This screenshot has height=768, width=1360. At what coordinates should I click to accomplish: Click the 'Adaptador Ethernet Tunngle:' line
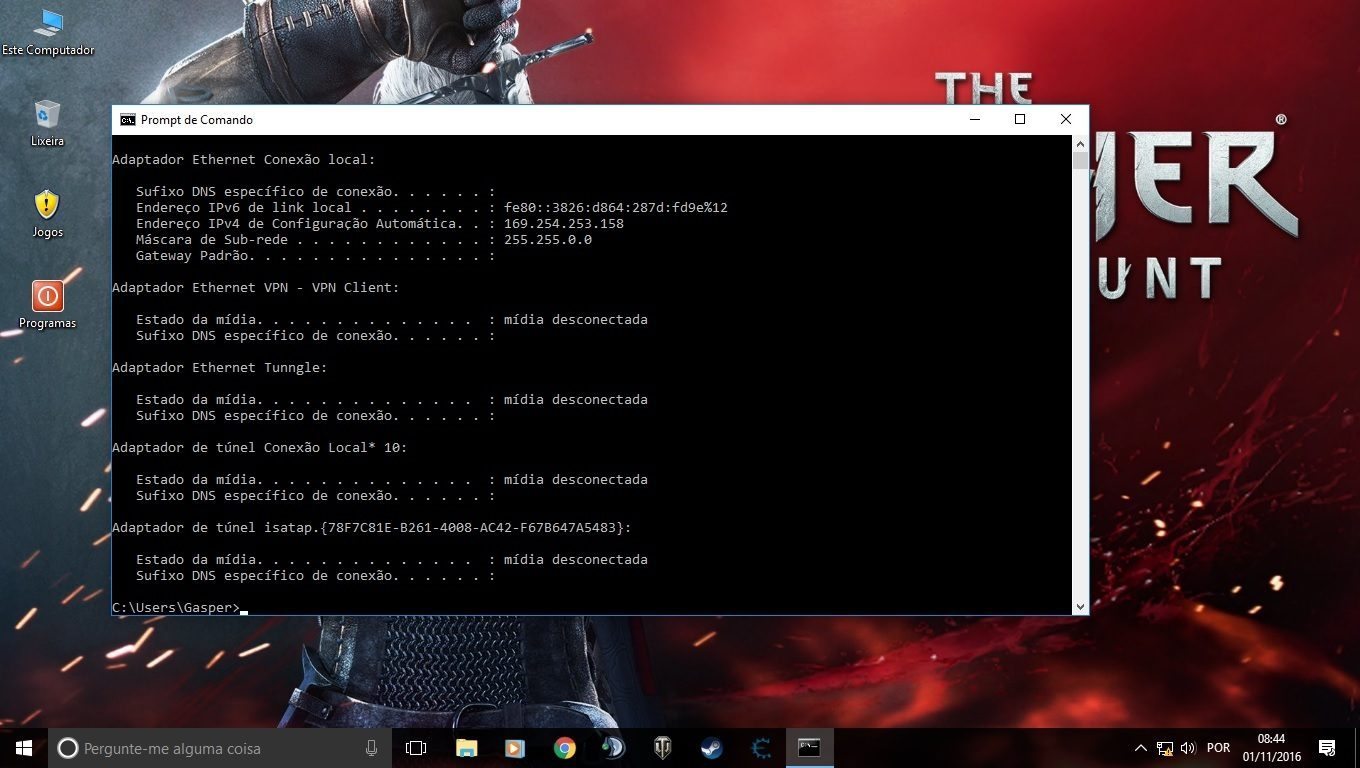(x=220, y=368)
